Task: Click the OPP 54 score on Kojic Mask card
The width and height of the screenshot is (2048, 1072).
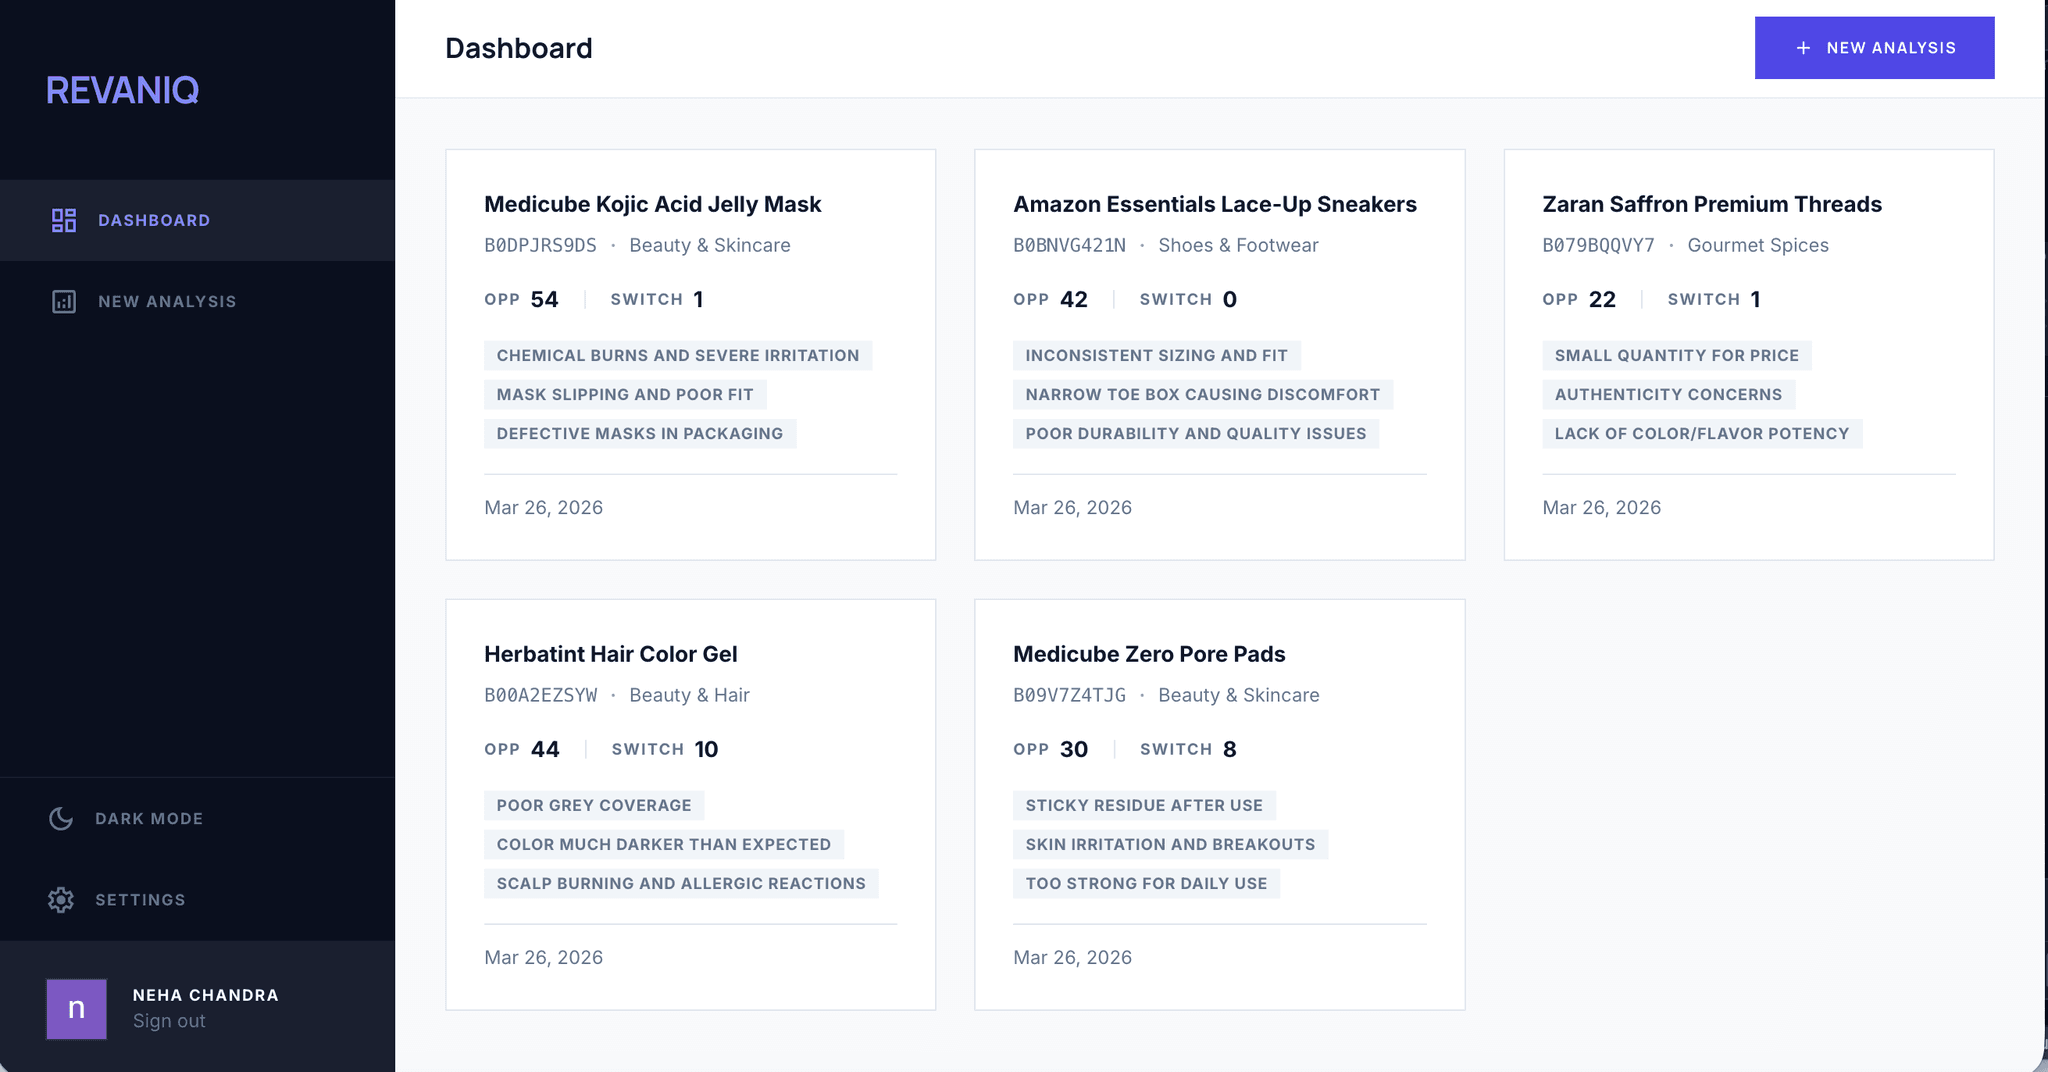Action: click(x=521, y=299)
